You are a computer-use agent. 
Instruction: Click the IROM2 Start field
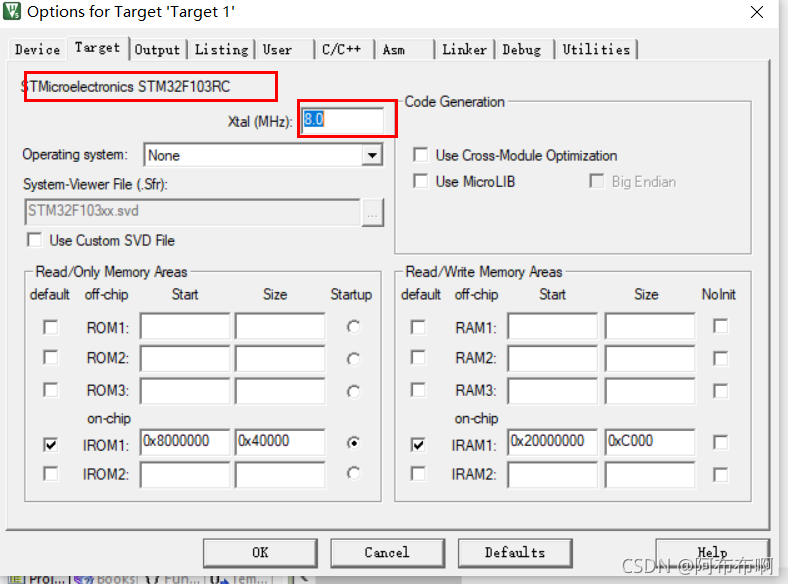point(185,475)
